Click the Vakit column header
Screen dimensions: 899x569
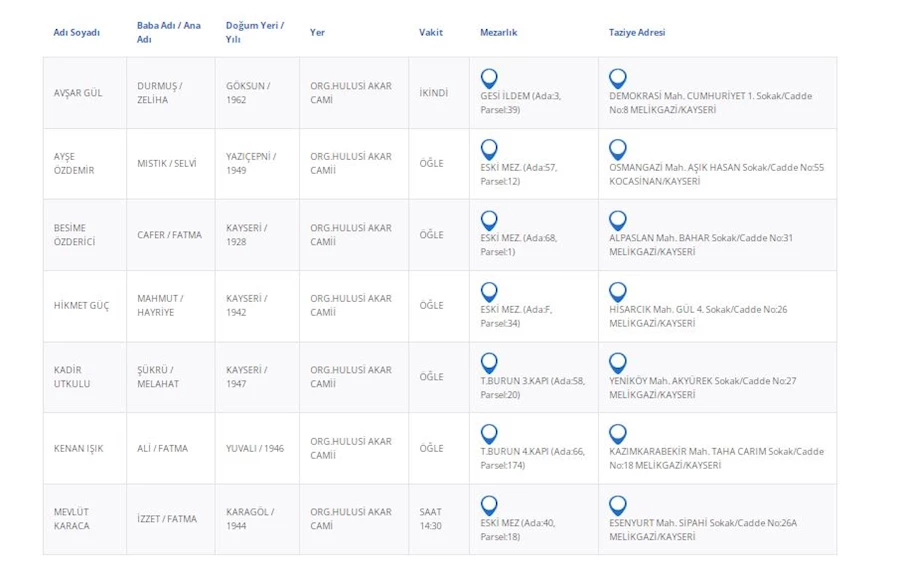point(430,33)
